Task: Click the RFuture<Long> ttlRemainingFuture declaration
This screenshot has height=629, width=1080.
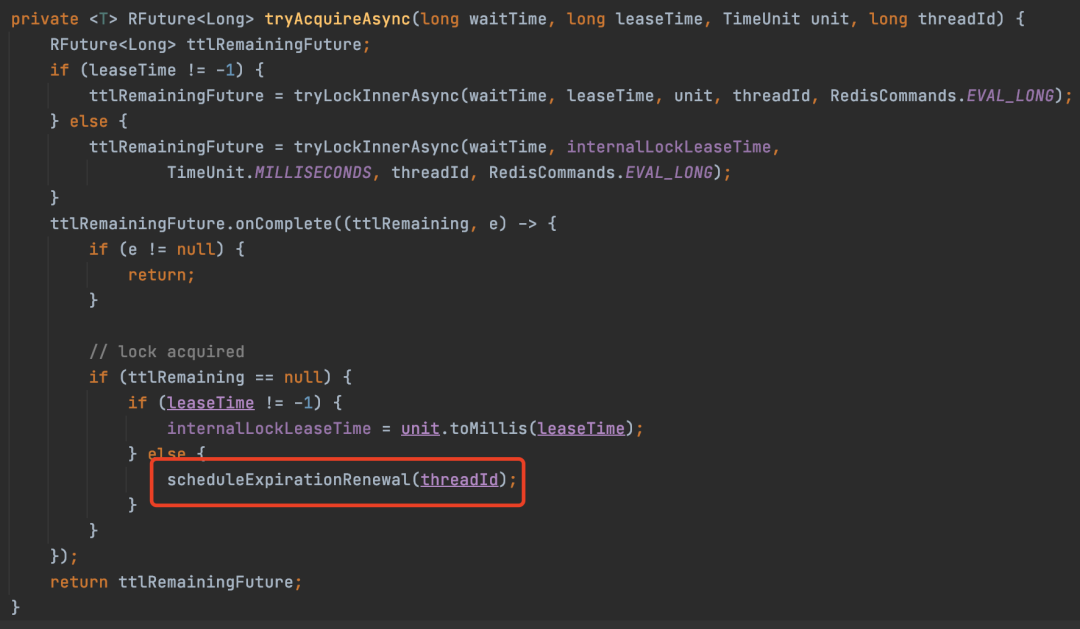Action: (x=210, y=45)
